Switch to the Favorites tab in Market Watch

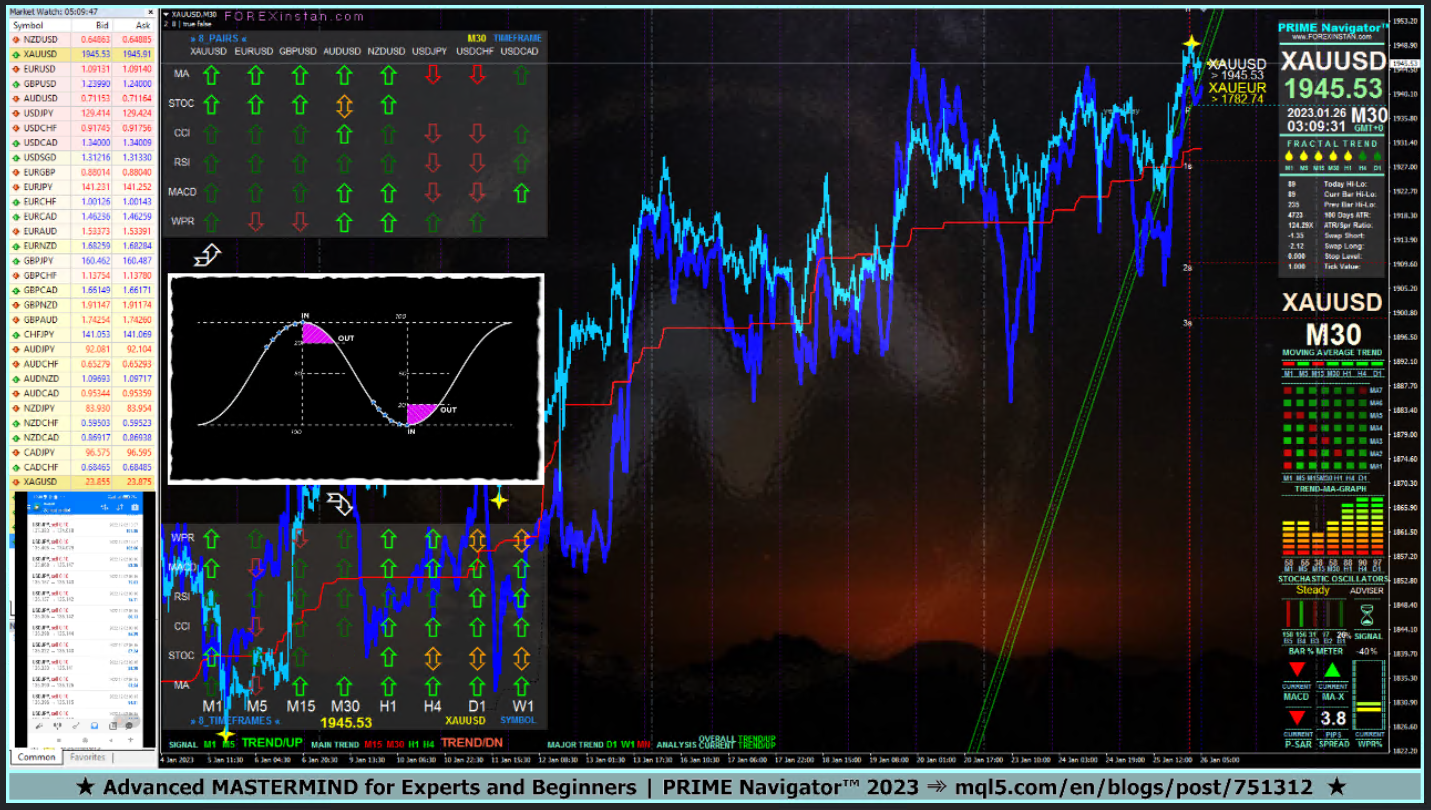(86, 758)
